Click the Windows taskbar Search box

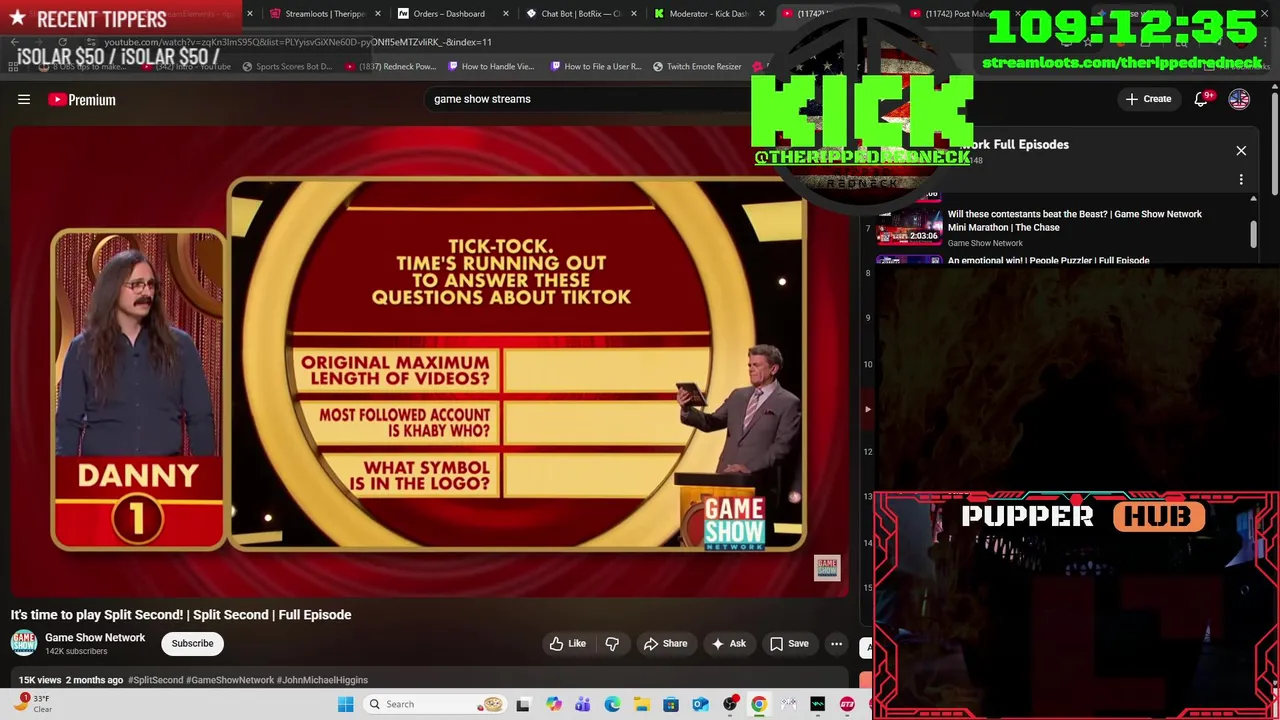click(x=434, y=704)
